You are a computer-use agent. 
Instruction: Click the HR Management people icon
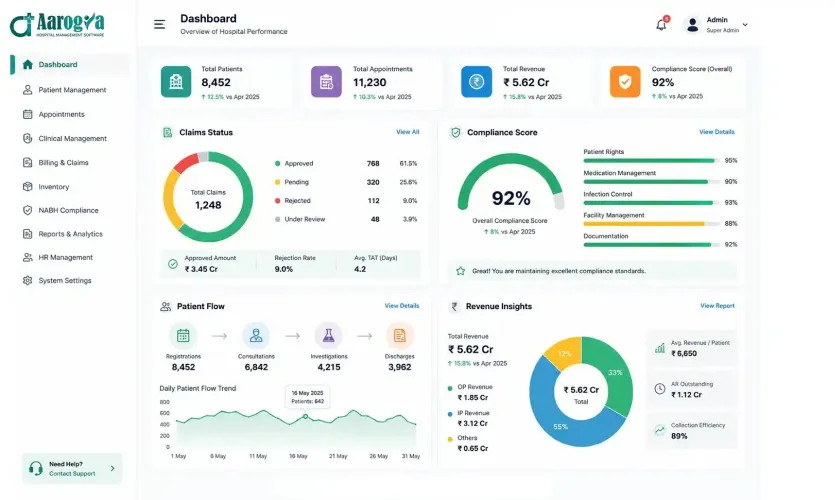point(28,257)
